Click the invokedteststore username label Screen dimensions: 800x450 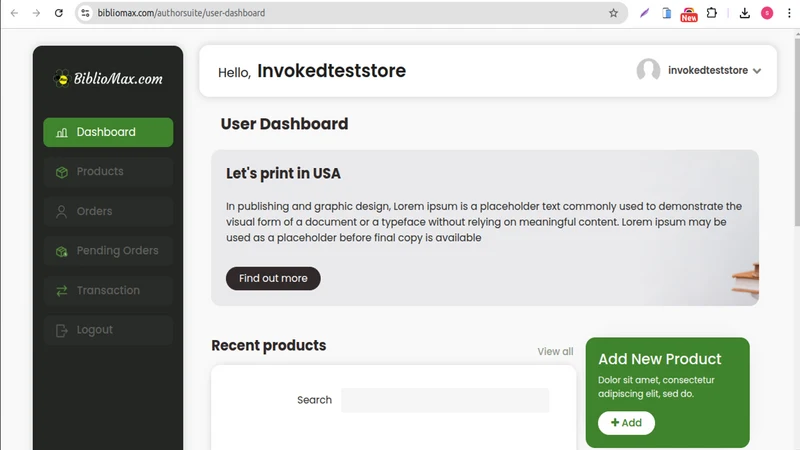[708, 70]
